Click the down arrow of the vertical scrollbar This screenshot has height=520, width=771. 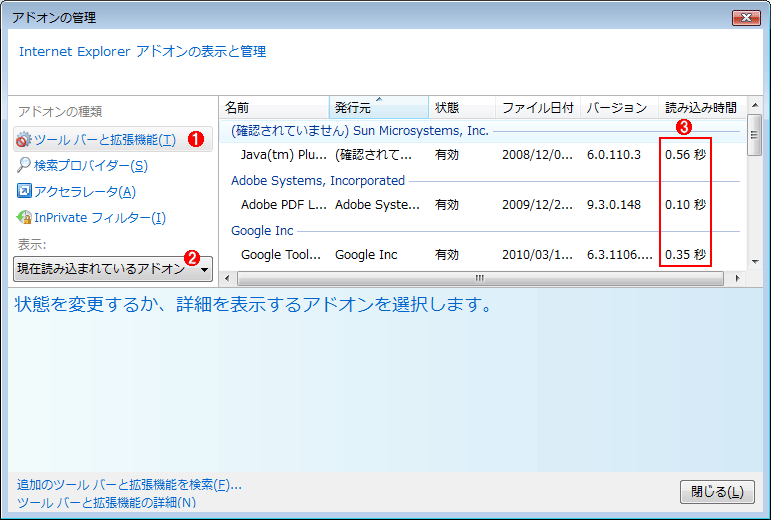[755, 262]
